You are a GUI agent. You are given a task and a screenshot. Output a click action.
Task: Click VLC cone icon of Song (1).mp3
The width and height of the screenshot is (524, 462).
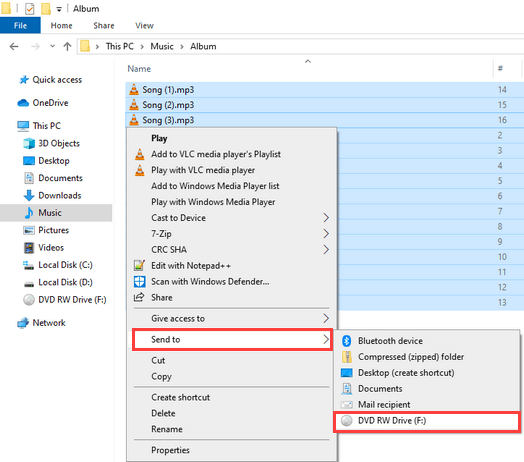coord(134,89)
